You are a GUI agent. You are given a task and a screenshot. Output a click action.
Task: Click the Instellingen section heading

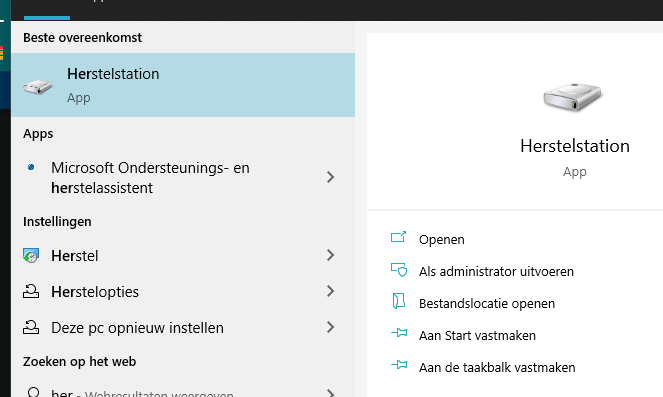(x=57, y=222)
